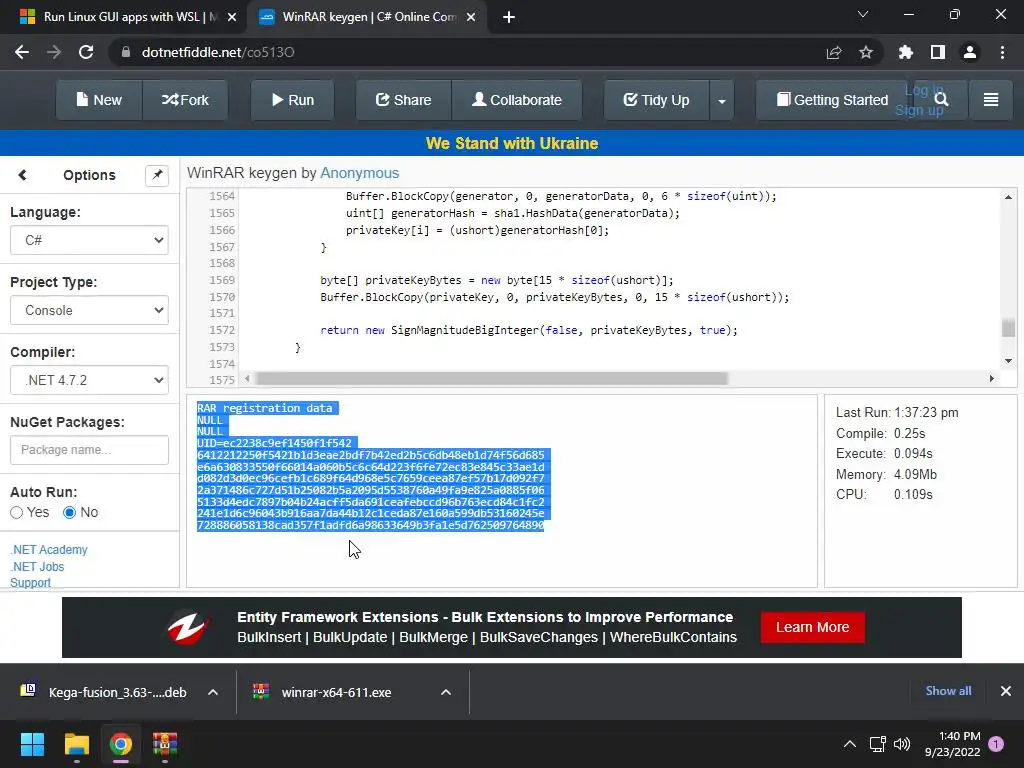Select Yes for Auto Run
1024x768 pixels.
coord(17,513)
